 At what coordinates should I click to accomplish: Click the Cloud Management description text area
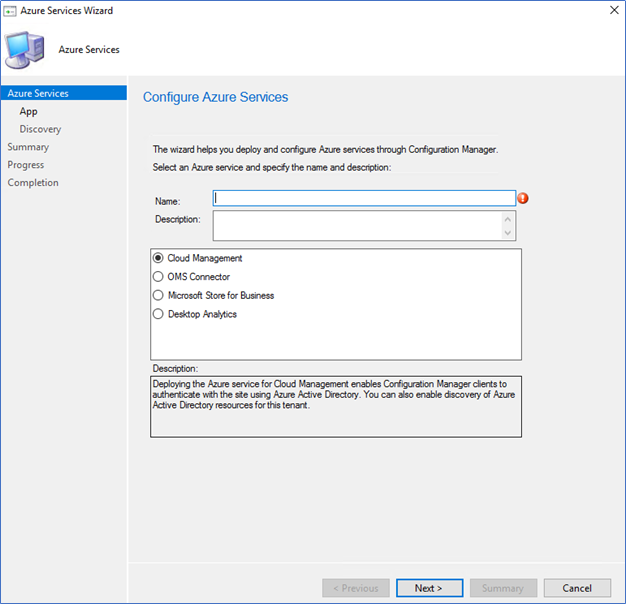pos(336,406)
